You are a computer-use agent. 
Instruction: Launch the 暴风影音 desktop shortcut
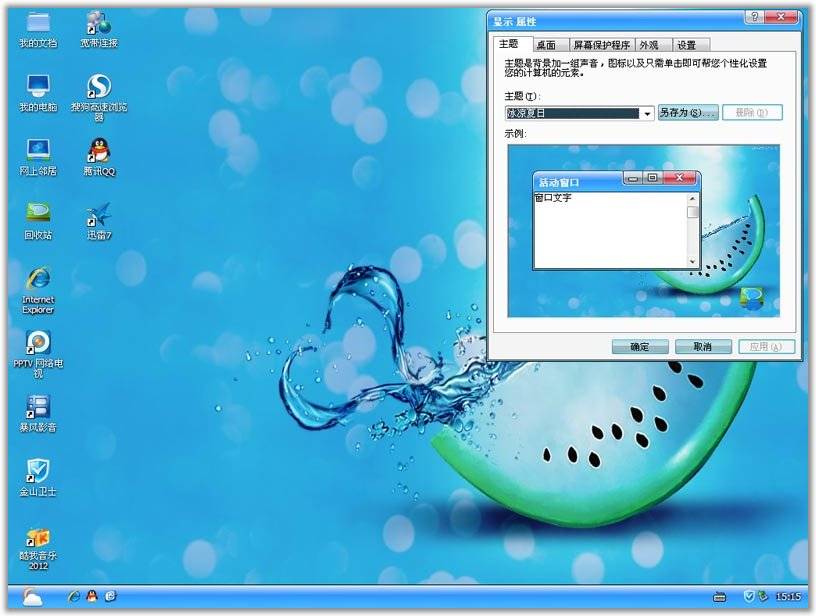[38, 414]
